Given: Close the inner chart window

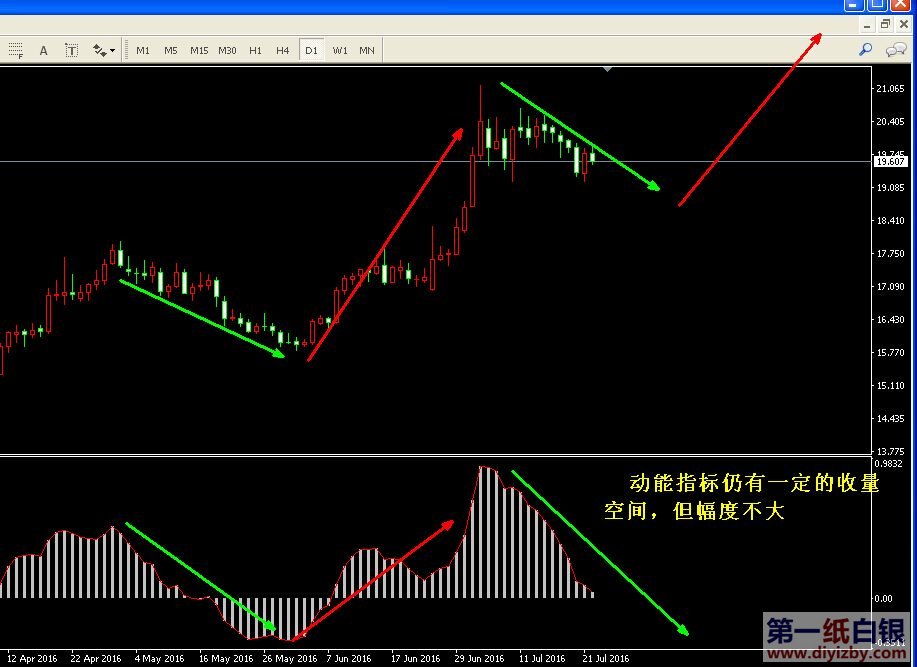Looking at the screenshot, I should click(904, 24).
